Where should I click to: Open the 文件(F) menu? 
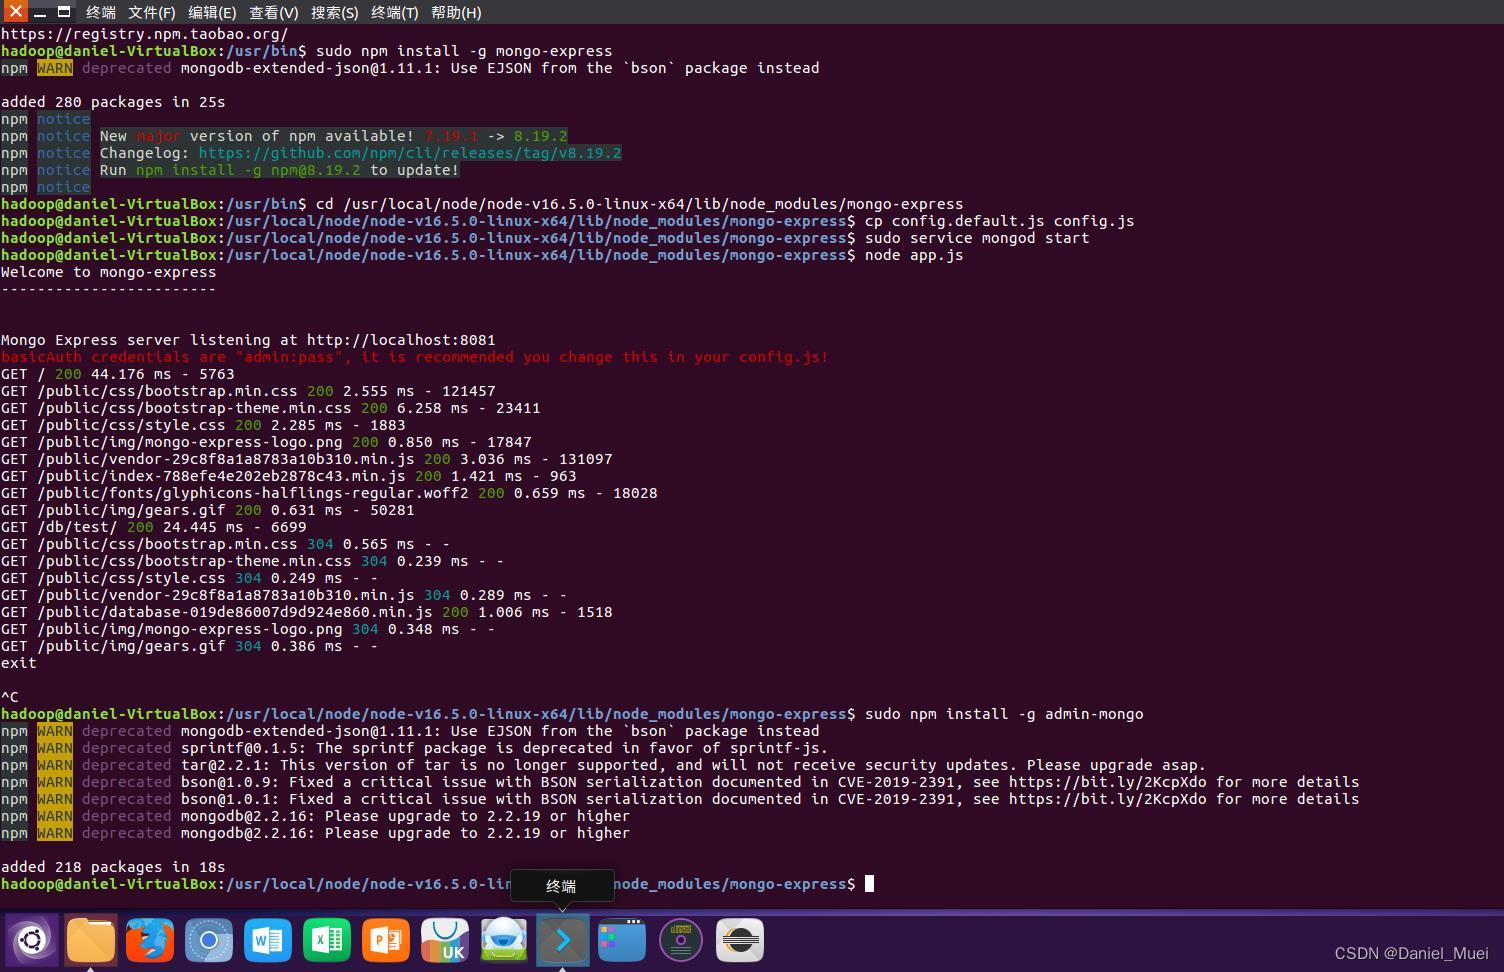click(x=151, y=13)
